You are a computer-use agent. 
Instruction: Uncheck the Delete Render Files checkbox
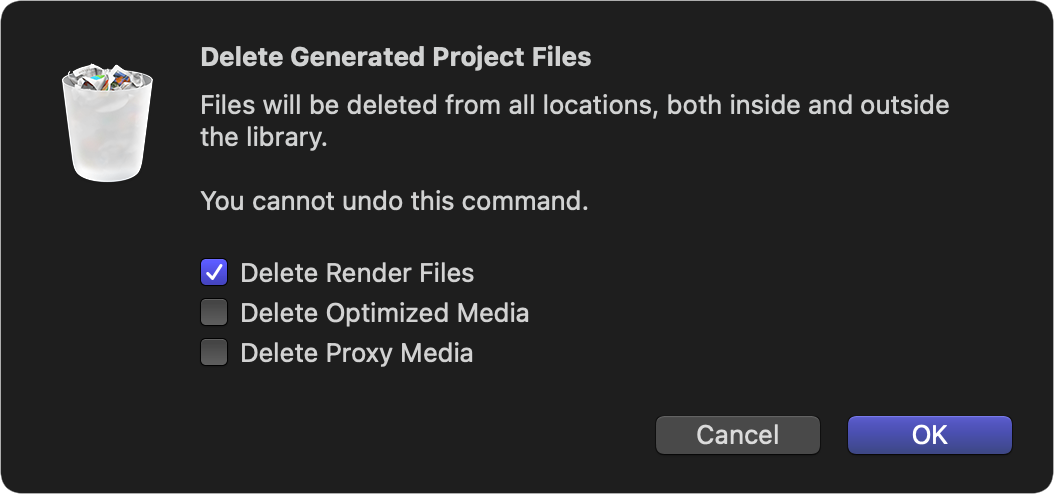pos(214,272)
